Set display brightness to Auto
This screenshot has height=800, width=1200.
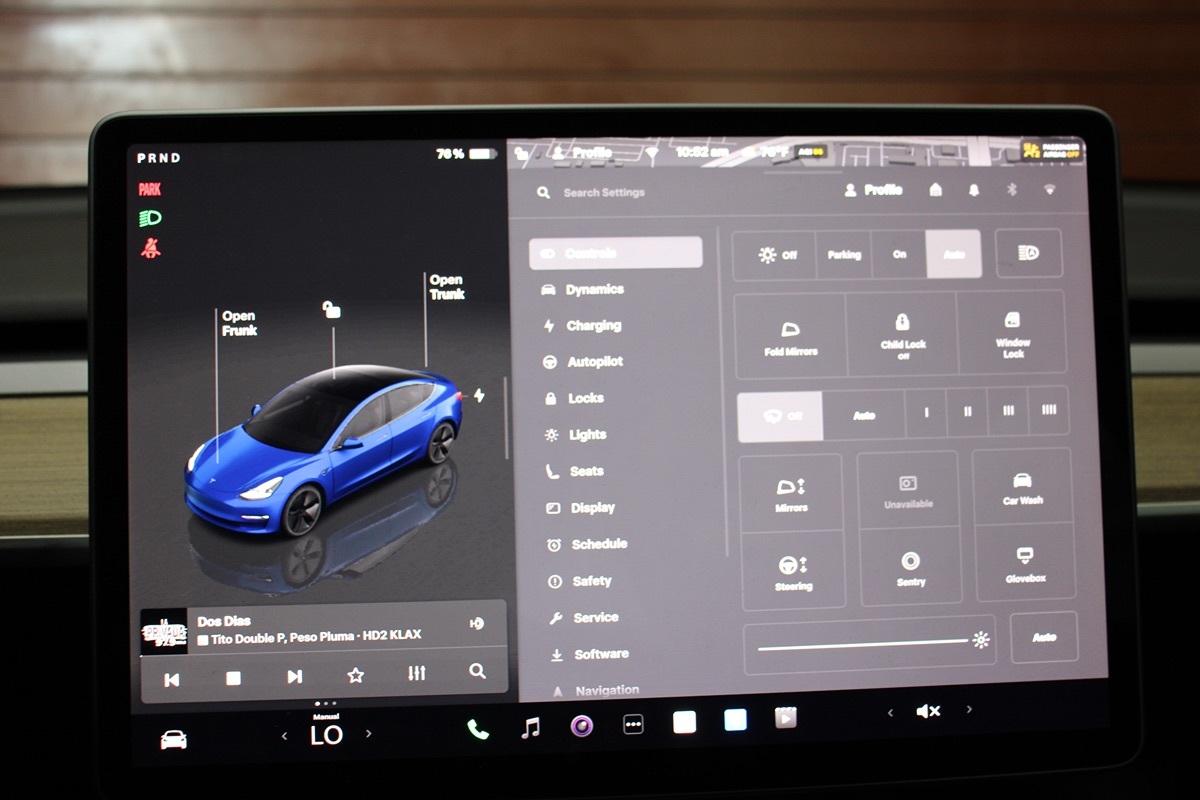click(x=1043, y=637)
